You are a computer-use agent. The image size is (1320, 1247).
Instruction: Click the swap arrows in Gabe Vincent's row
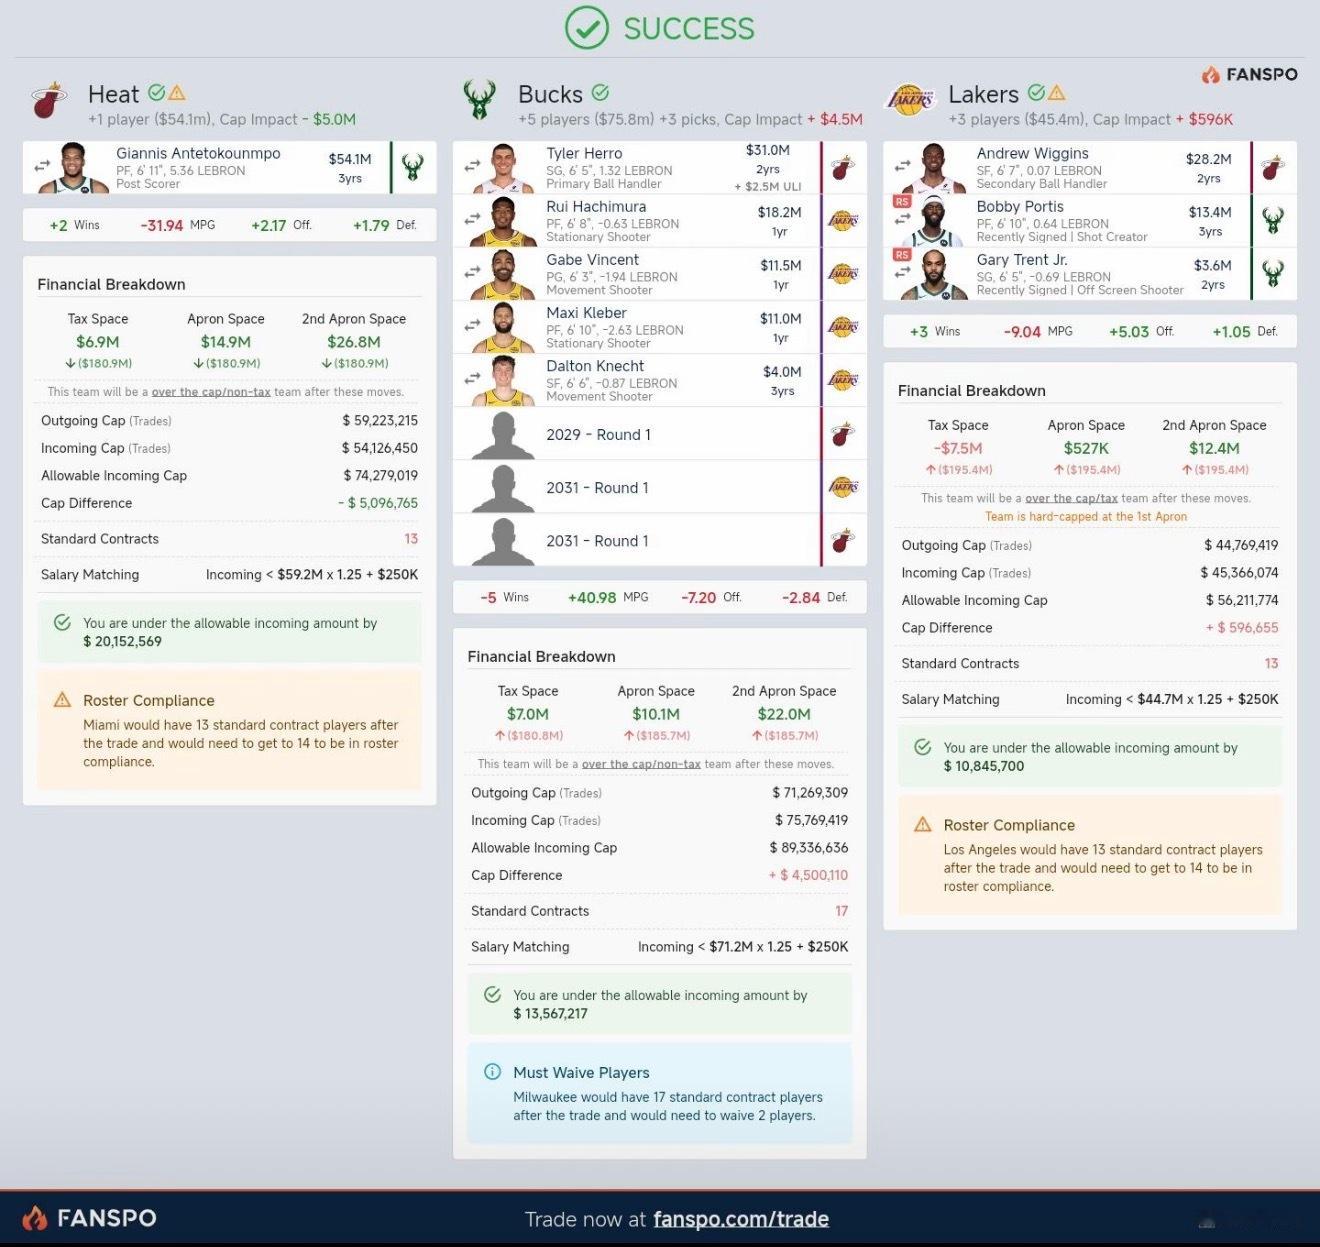[x=472, y=272]
